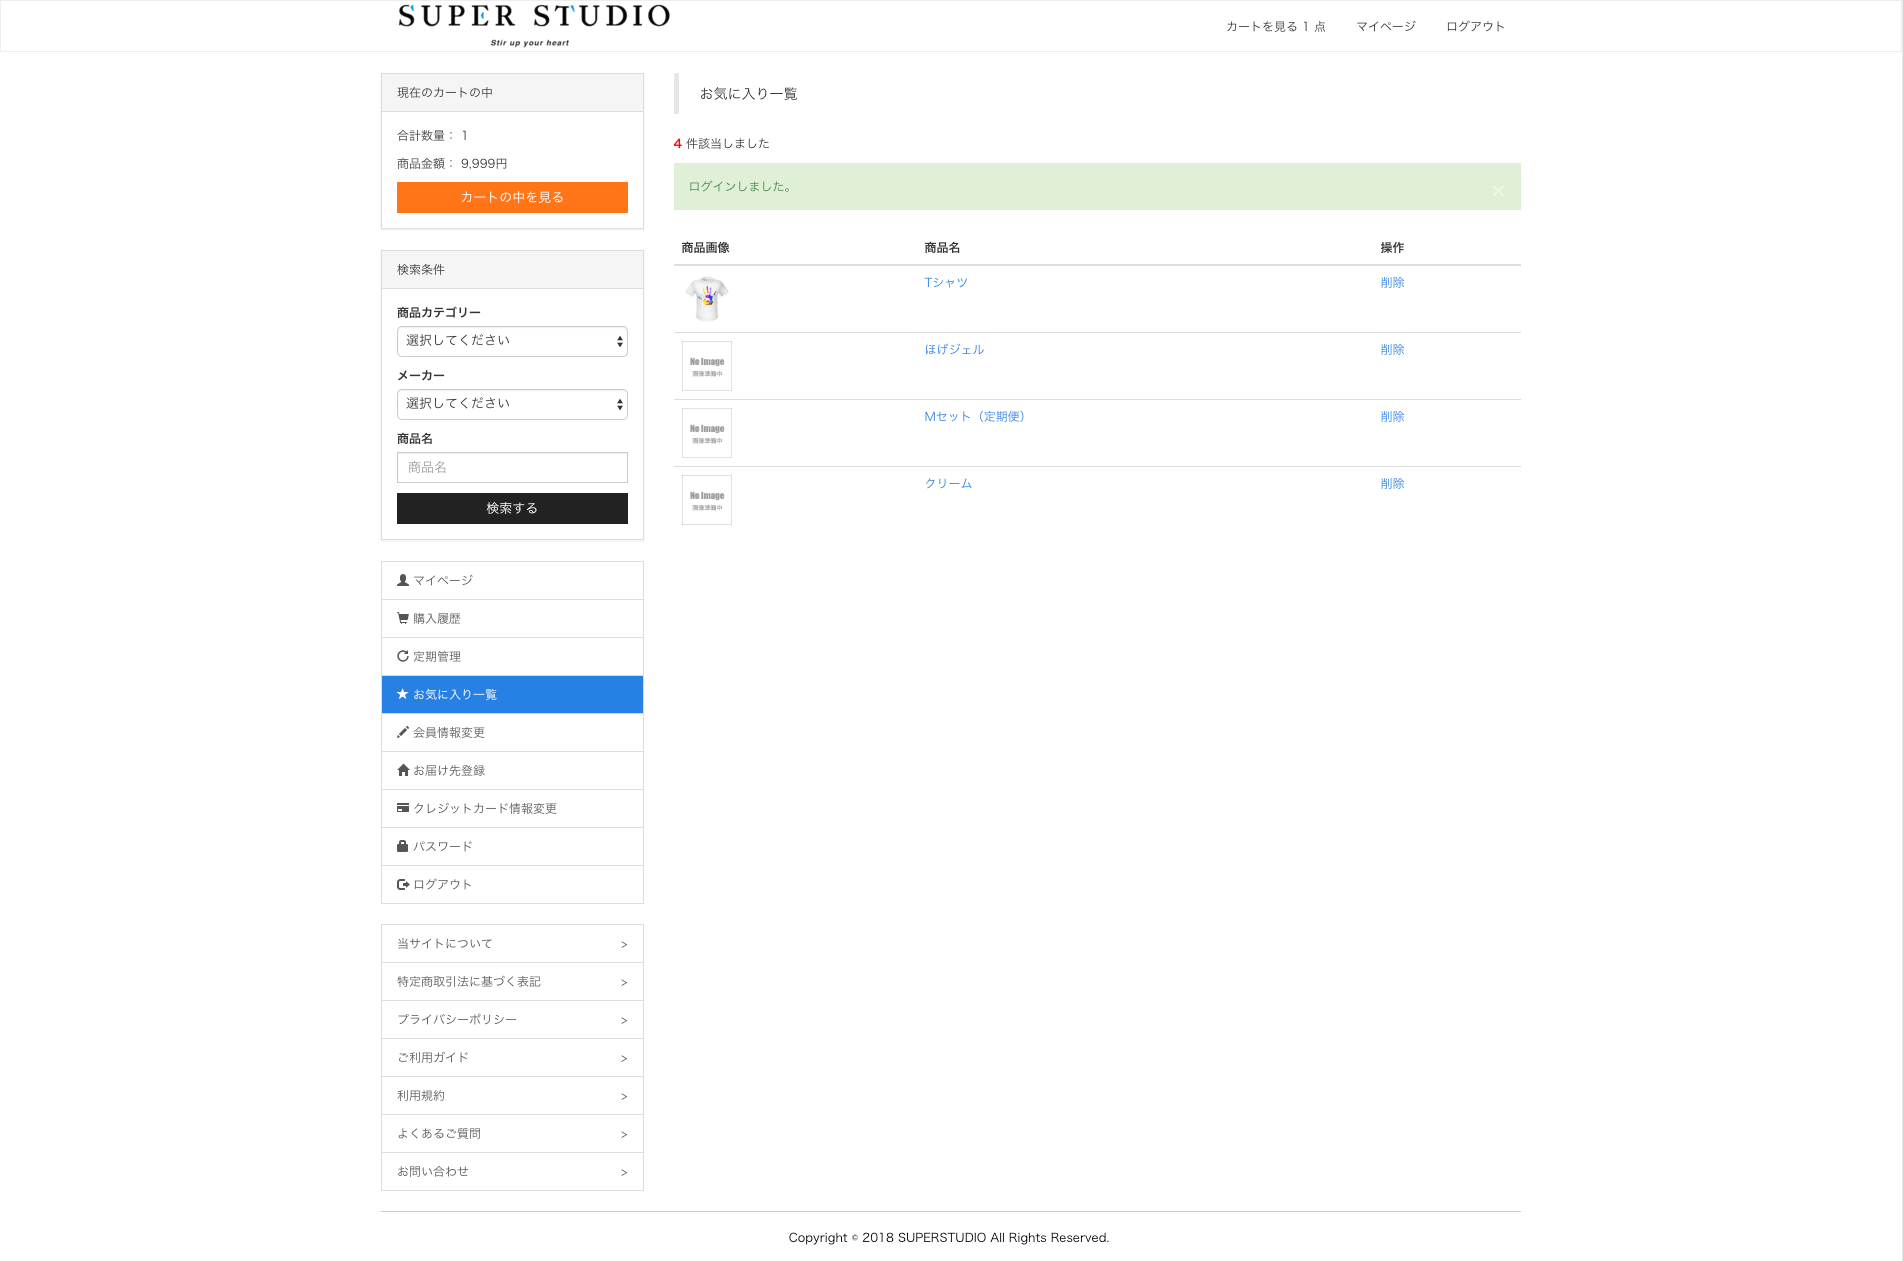The width and height of the screenshot is (1903, 1261).
Task: Delete Tシャツ from favorites
Action: tap(1392, 283)
